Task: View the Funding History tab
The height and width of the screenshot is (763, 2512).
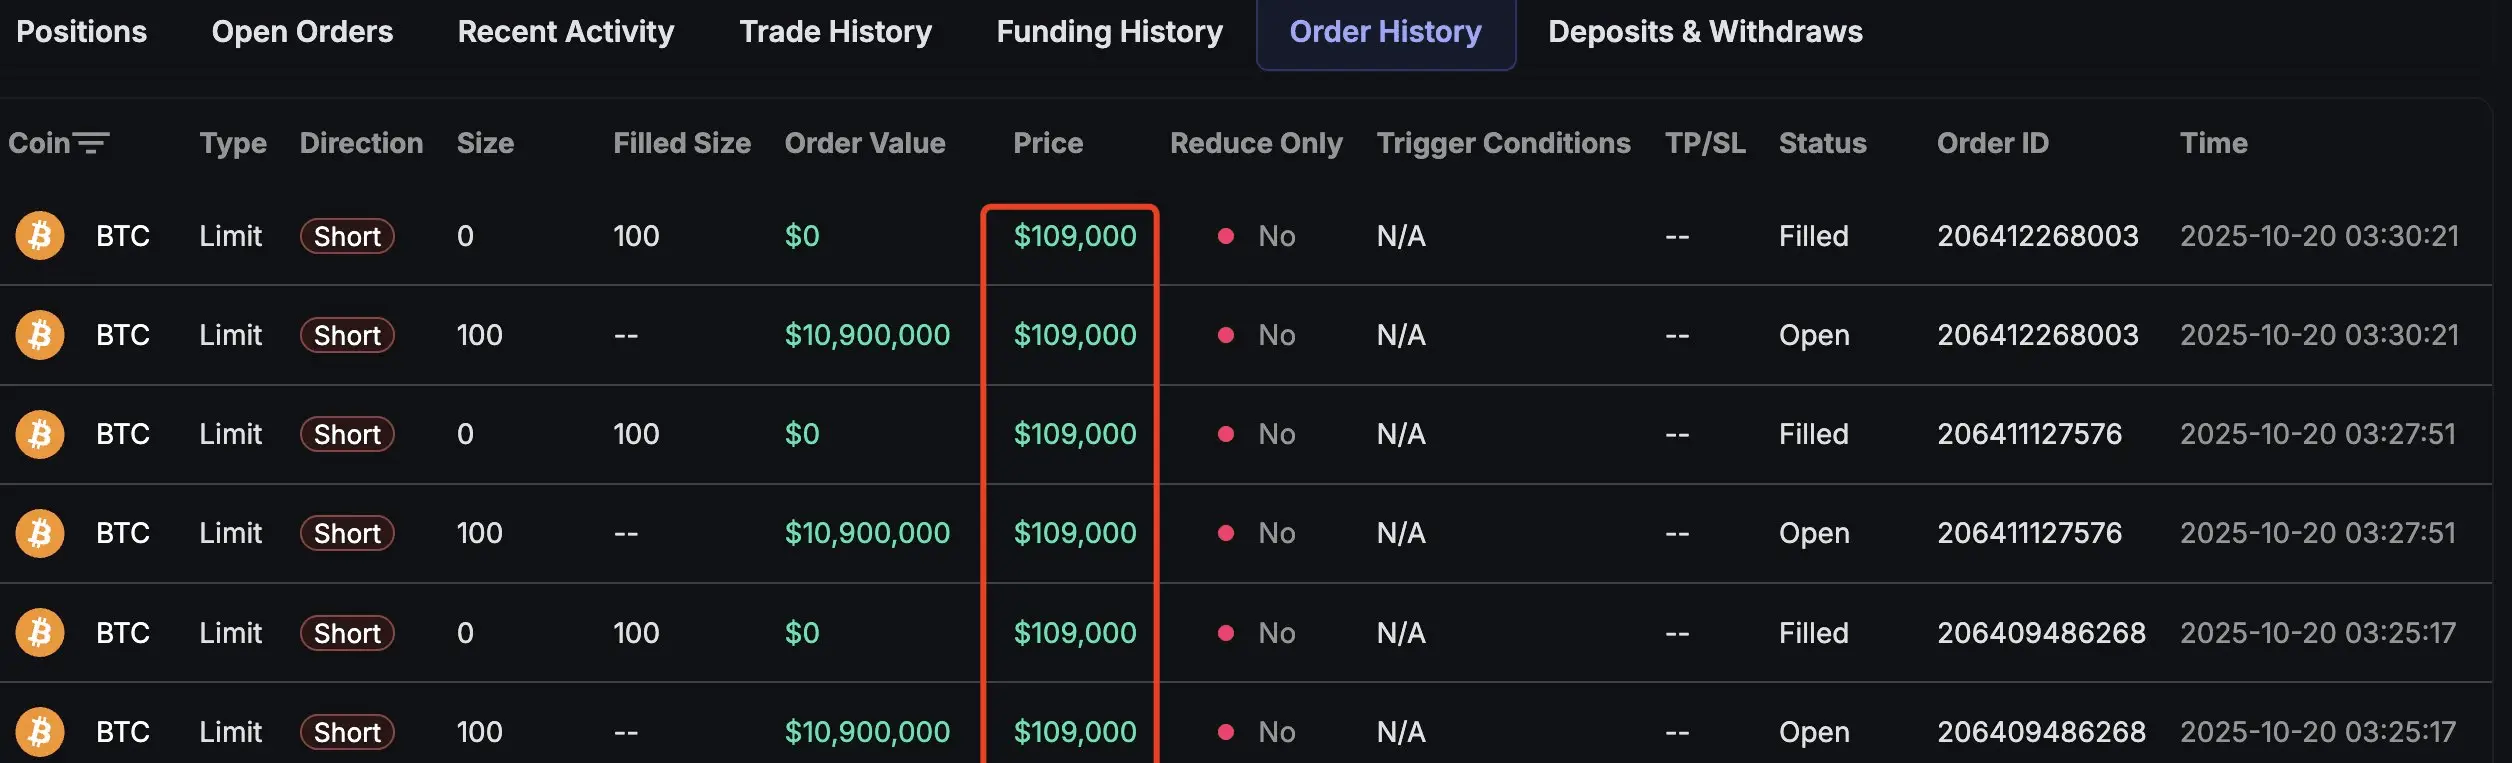Action: coord(1109,32)
